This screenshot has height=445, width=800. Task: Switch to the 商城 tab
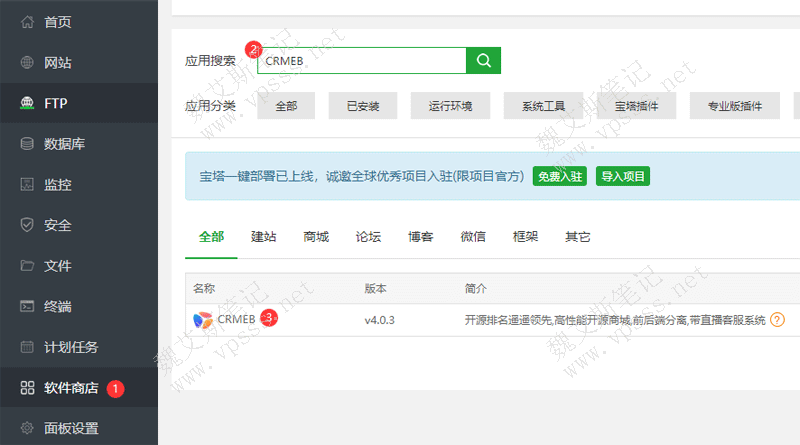(x=316, y=237)
